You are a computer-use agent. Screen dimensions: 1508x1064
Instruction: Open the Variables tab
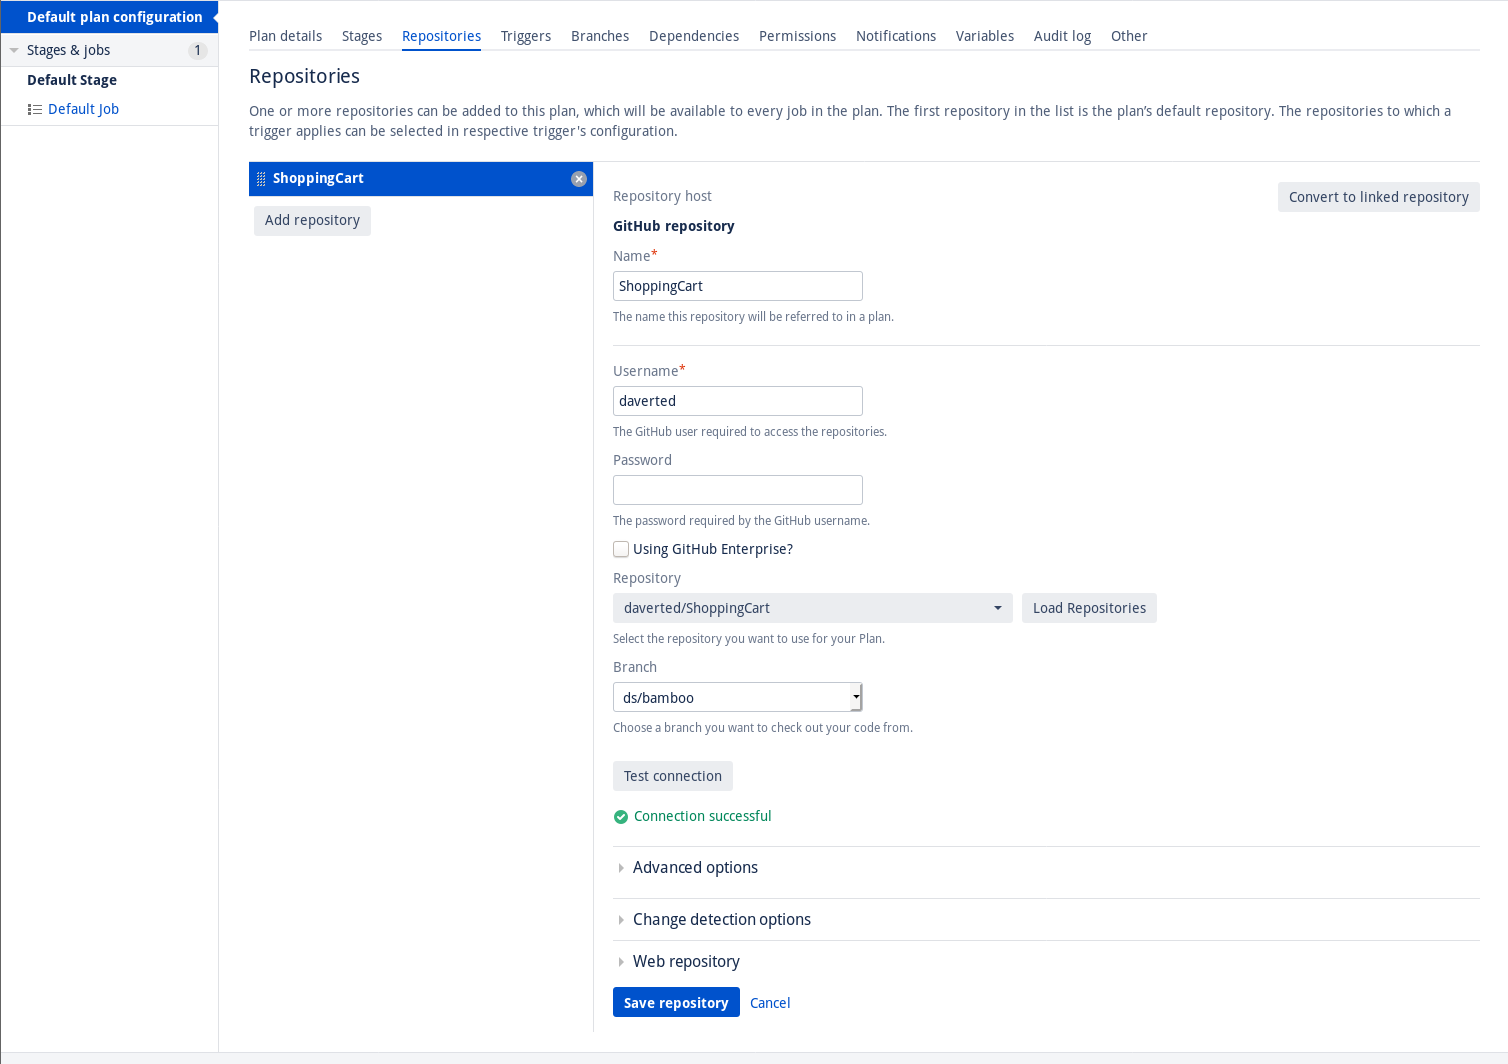pos(985,36)
